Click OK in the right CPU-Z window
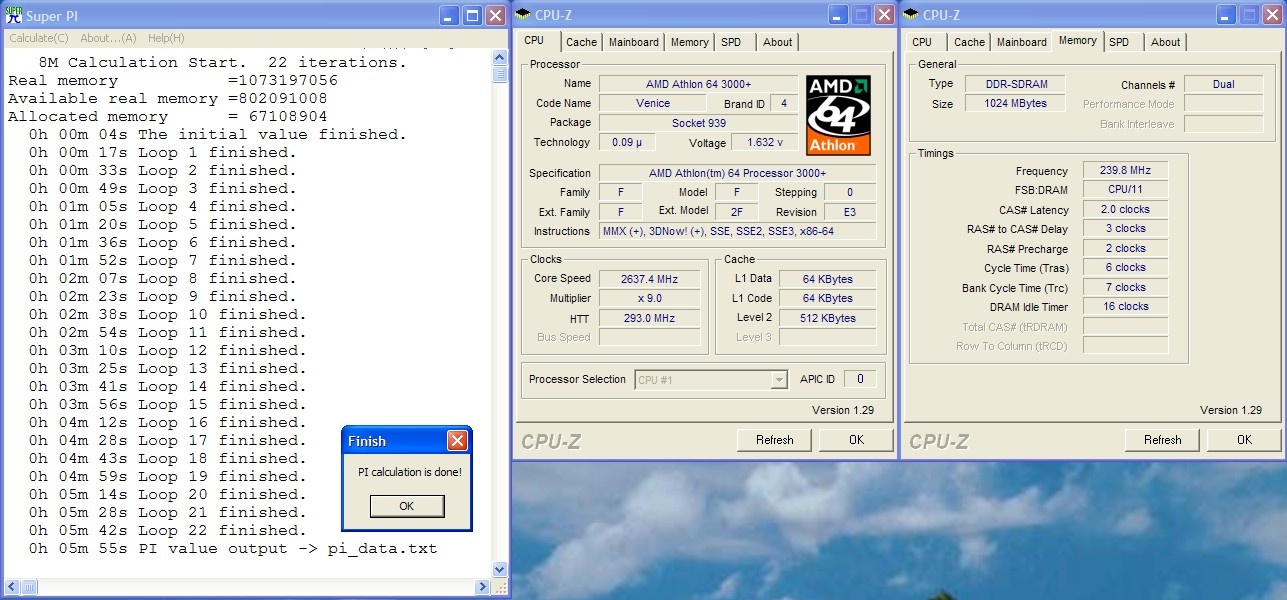Image resolution: width=1287 pixels, height=600 pixels. point(1244,440)
